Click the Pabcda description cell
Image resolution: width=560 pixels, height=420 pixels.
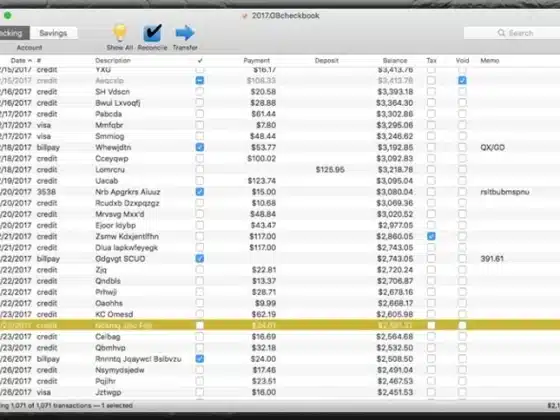coord(109,114)
